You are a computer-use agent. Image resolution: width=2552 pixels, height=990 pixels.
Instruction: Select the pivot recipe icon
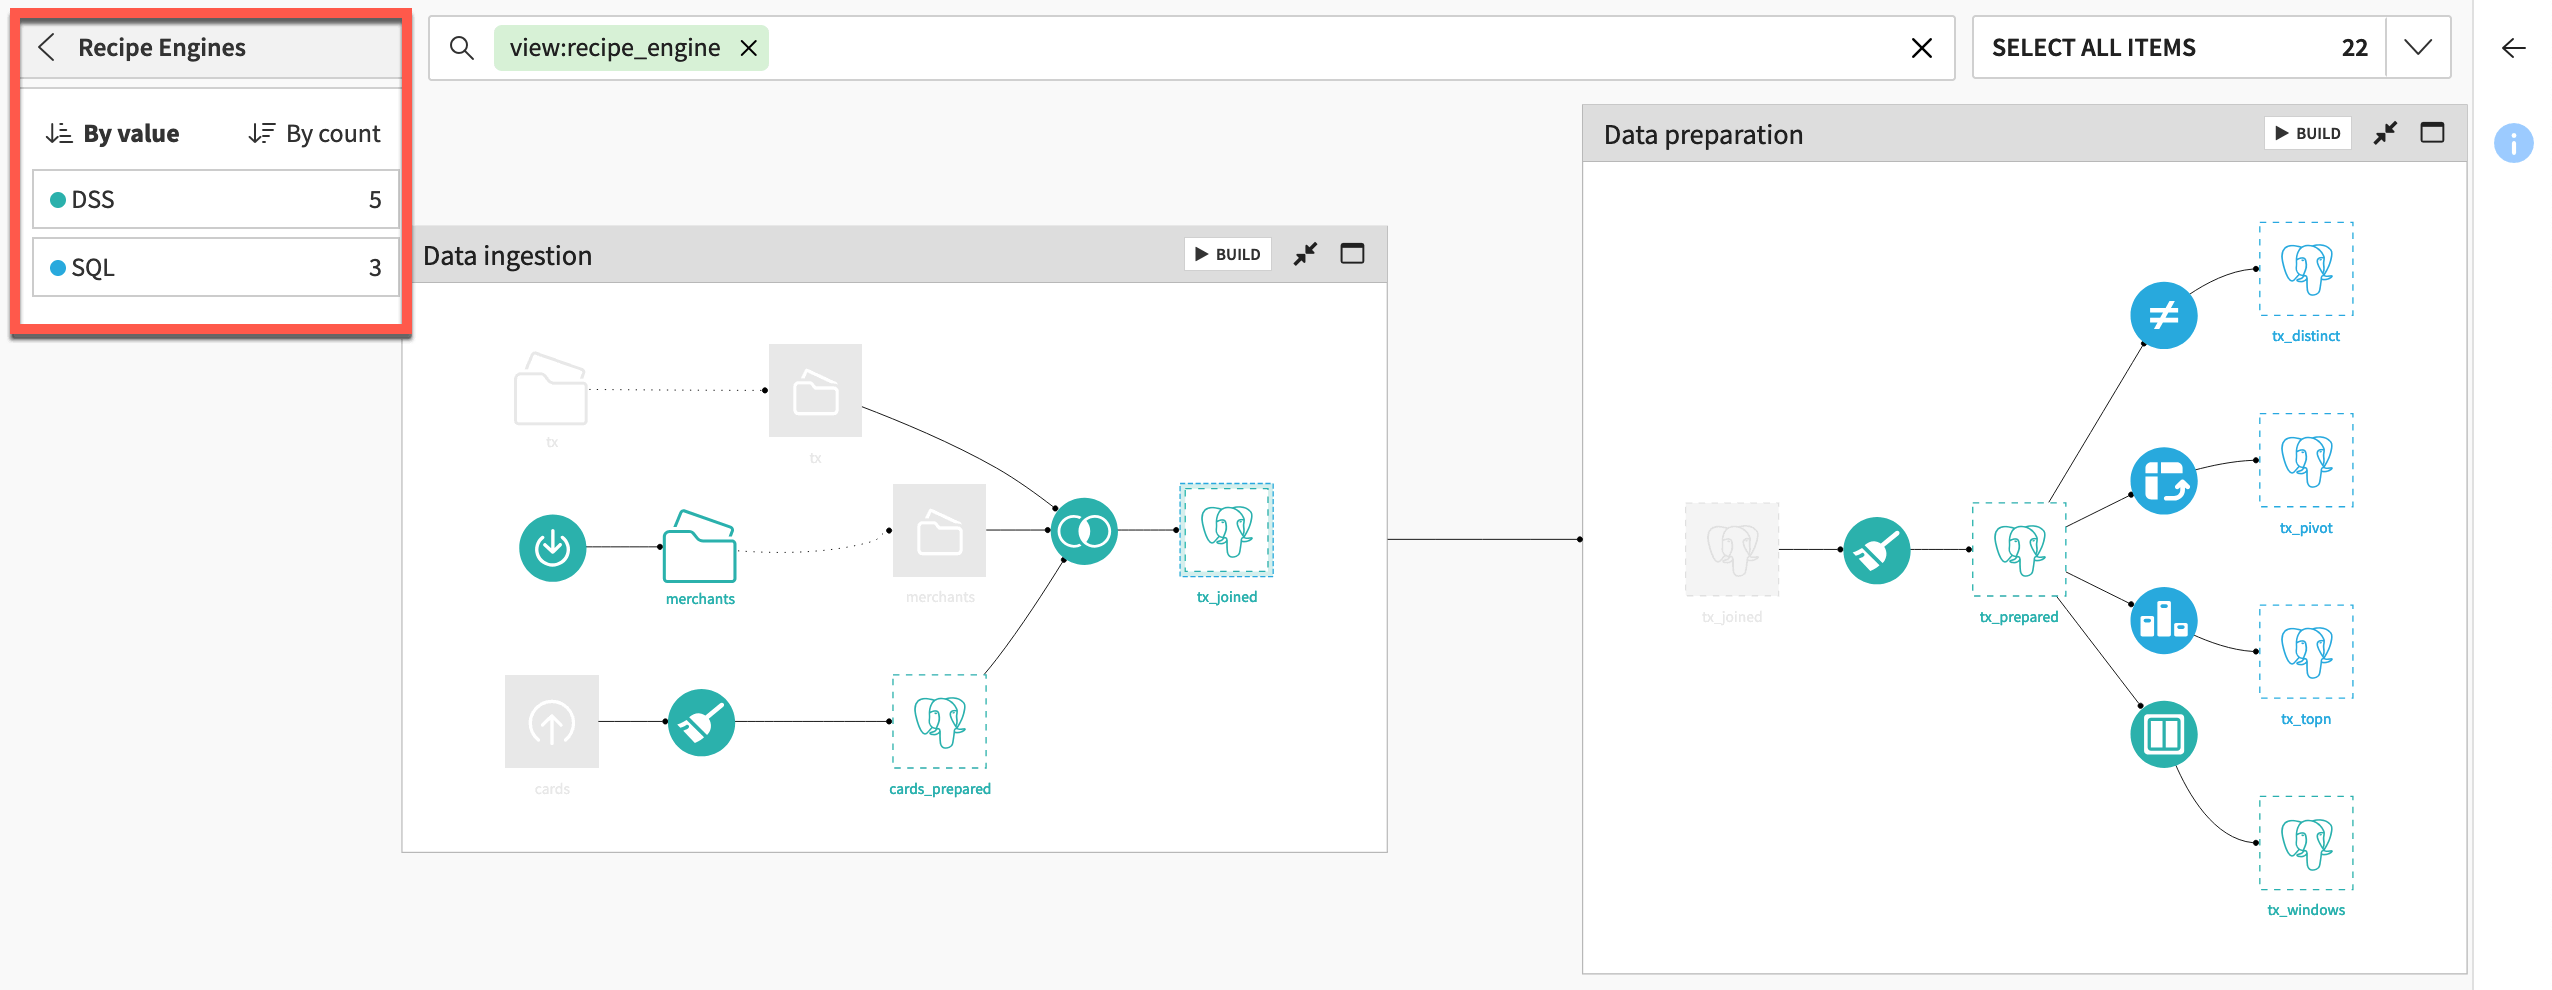(2163, 480)
